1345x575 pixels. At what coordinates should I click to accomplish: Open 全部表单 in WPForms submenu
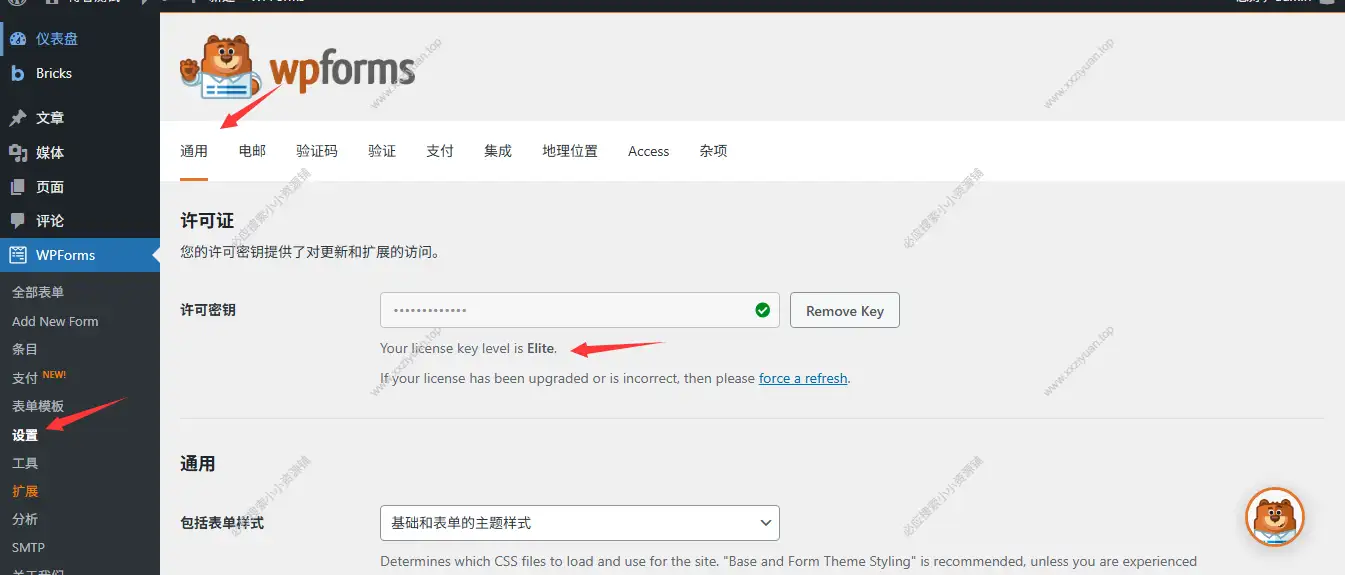(38, 292)
